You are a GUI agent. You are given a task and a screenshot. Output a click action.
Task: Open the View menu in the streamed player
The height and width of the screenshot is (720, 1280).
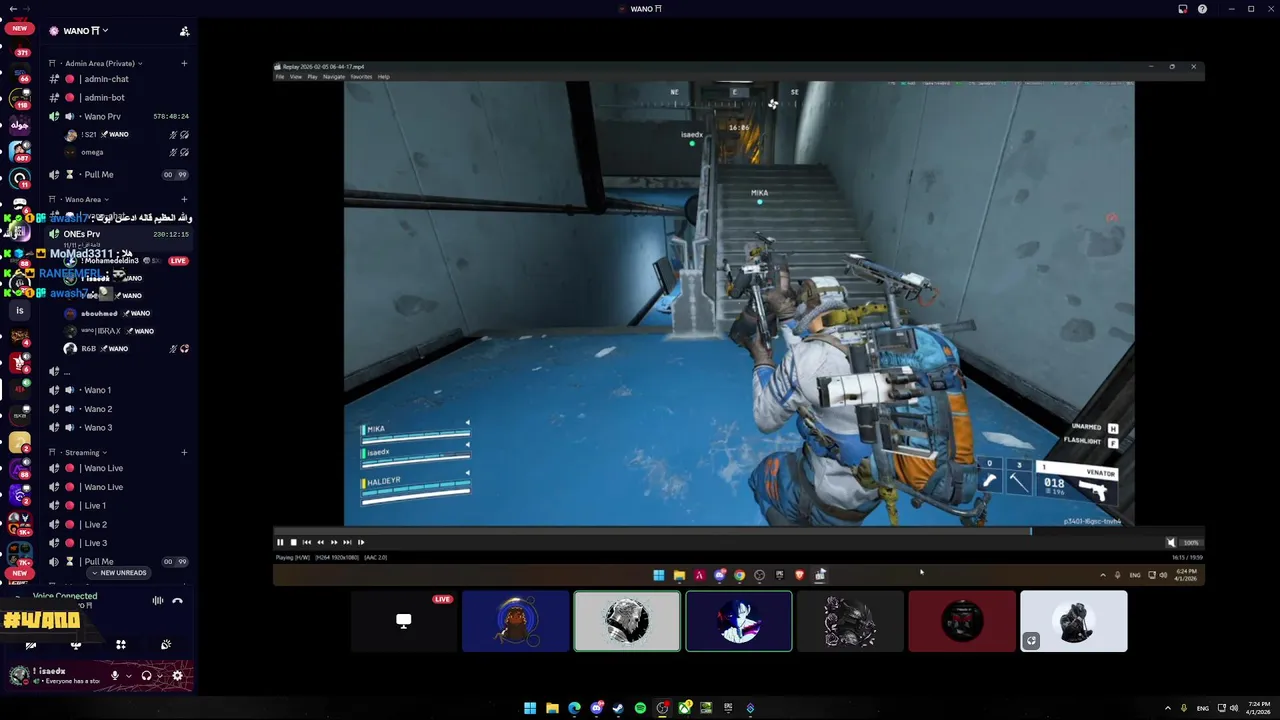tap(296, 77)
